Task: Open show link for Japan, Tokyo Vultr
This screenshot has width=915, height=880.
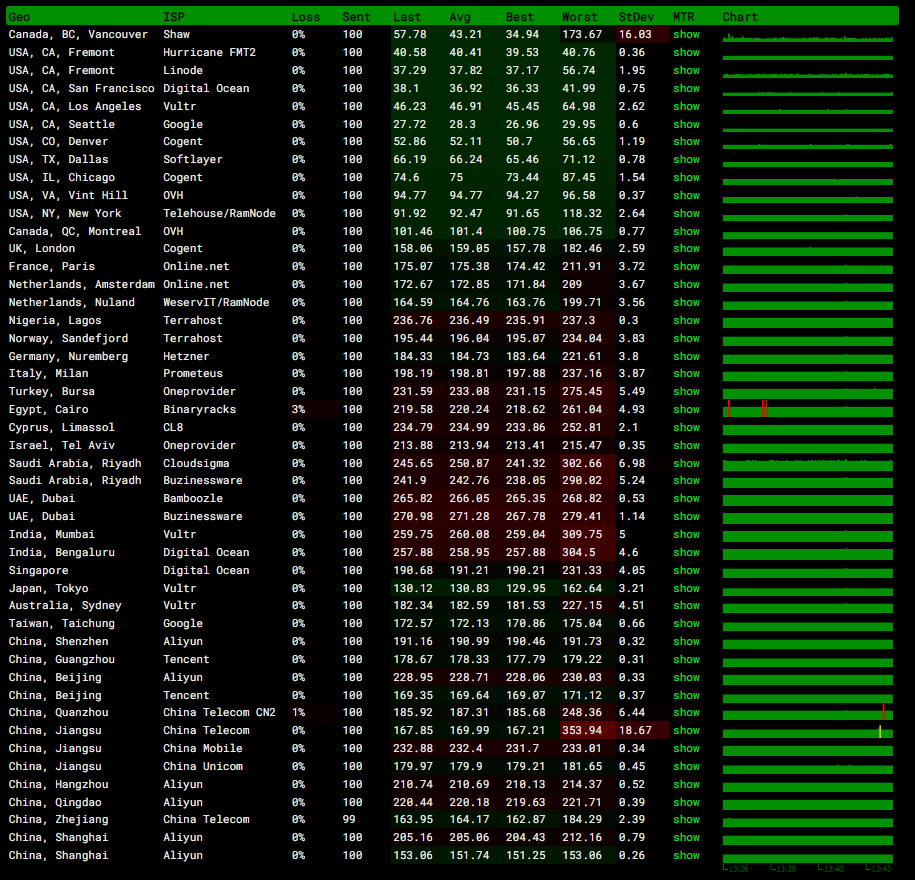Action: click(686, 589)
